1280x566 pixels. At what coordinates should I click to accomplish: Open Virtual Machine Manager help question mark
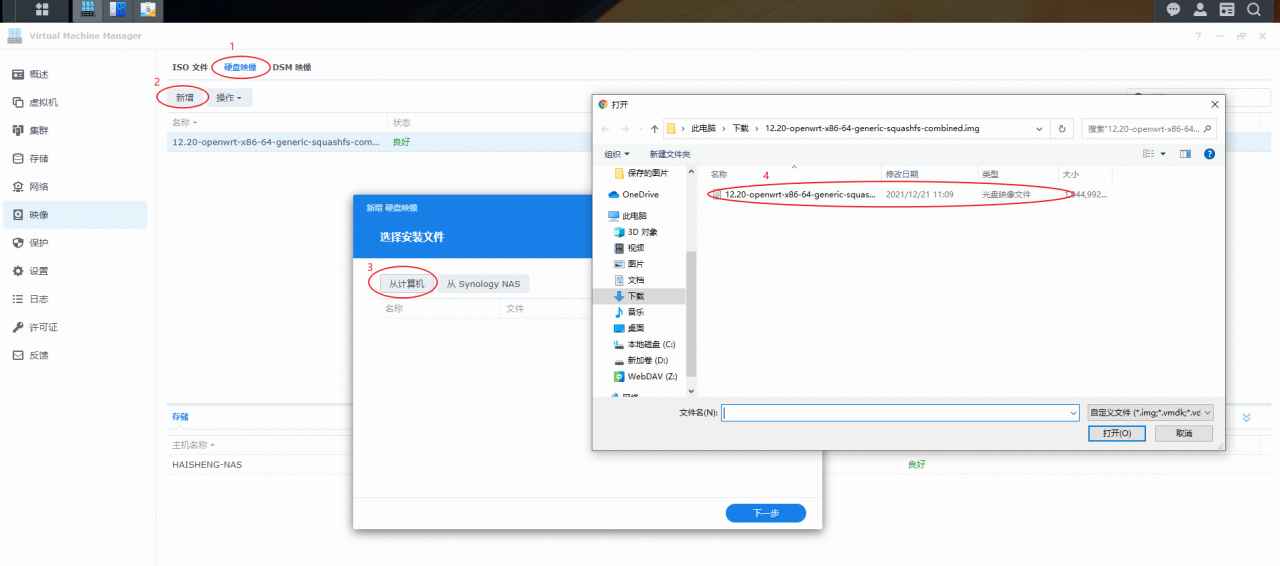[x=1199, y=36]
